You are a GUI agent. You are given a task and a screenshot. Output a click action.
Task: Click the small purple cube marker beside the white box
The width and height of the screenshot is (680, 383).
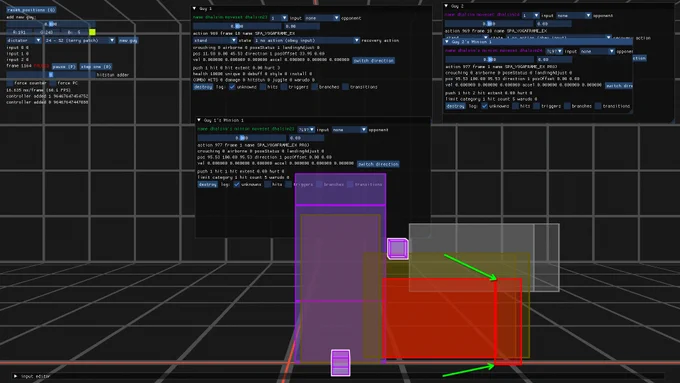(x=397, y=249)
